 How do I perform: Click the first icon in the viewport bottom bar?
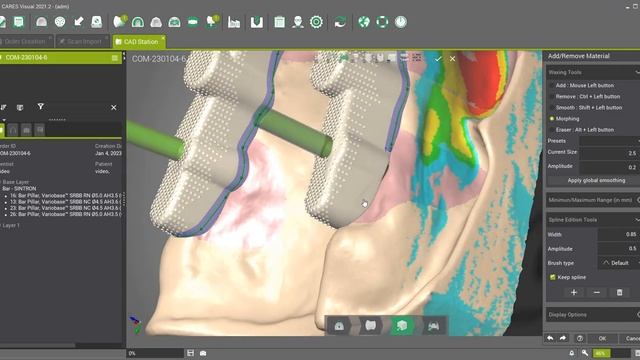pyautogui.click(x=339, y=326)
